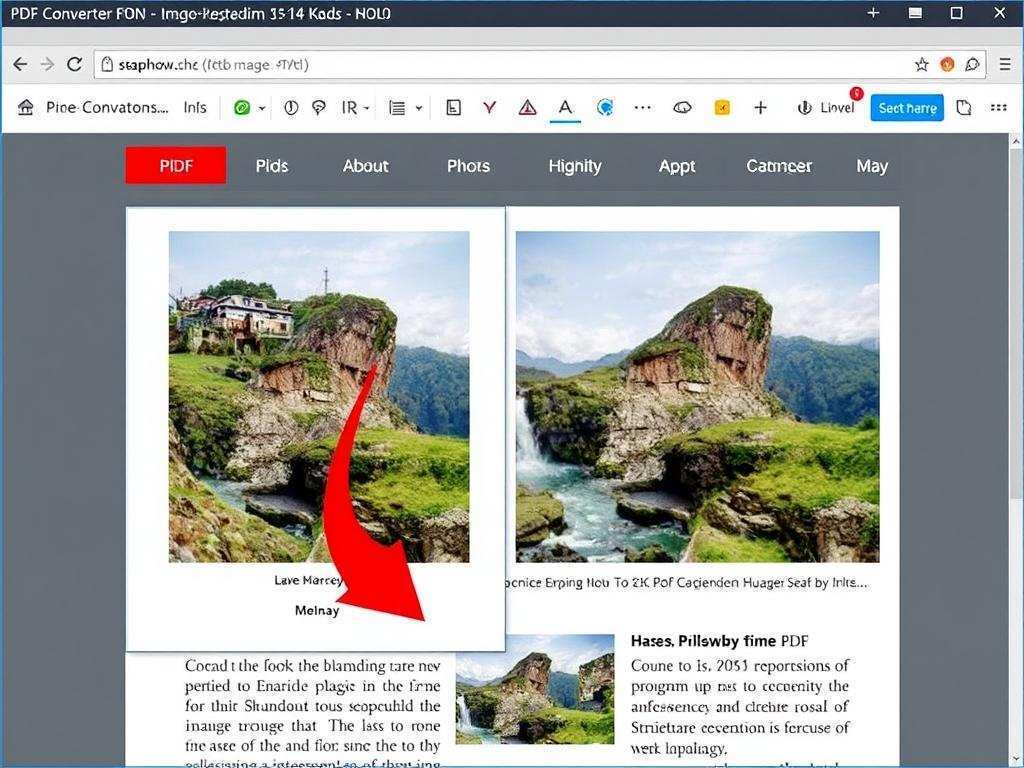Open the grid dots icon at toolbar end
The image size is (1024, 768).
[x=999, y=108]
